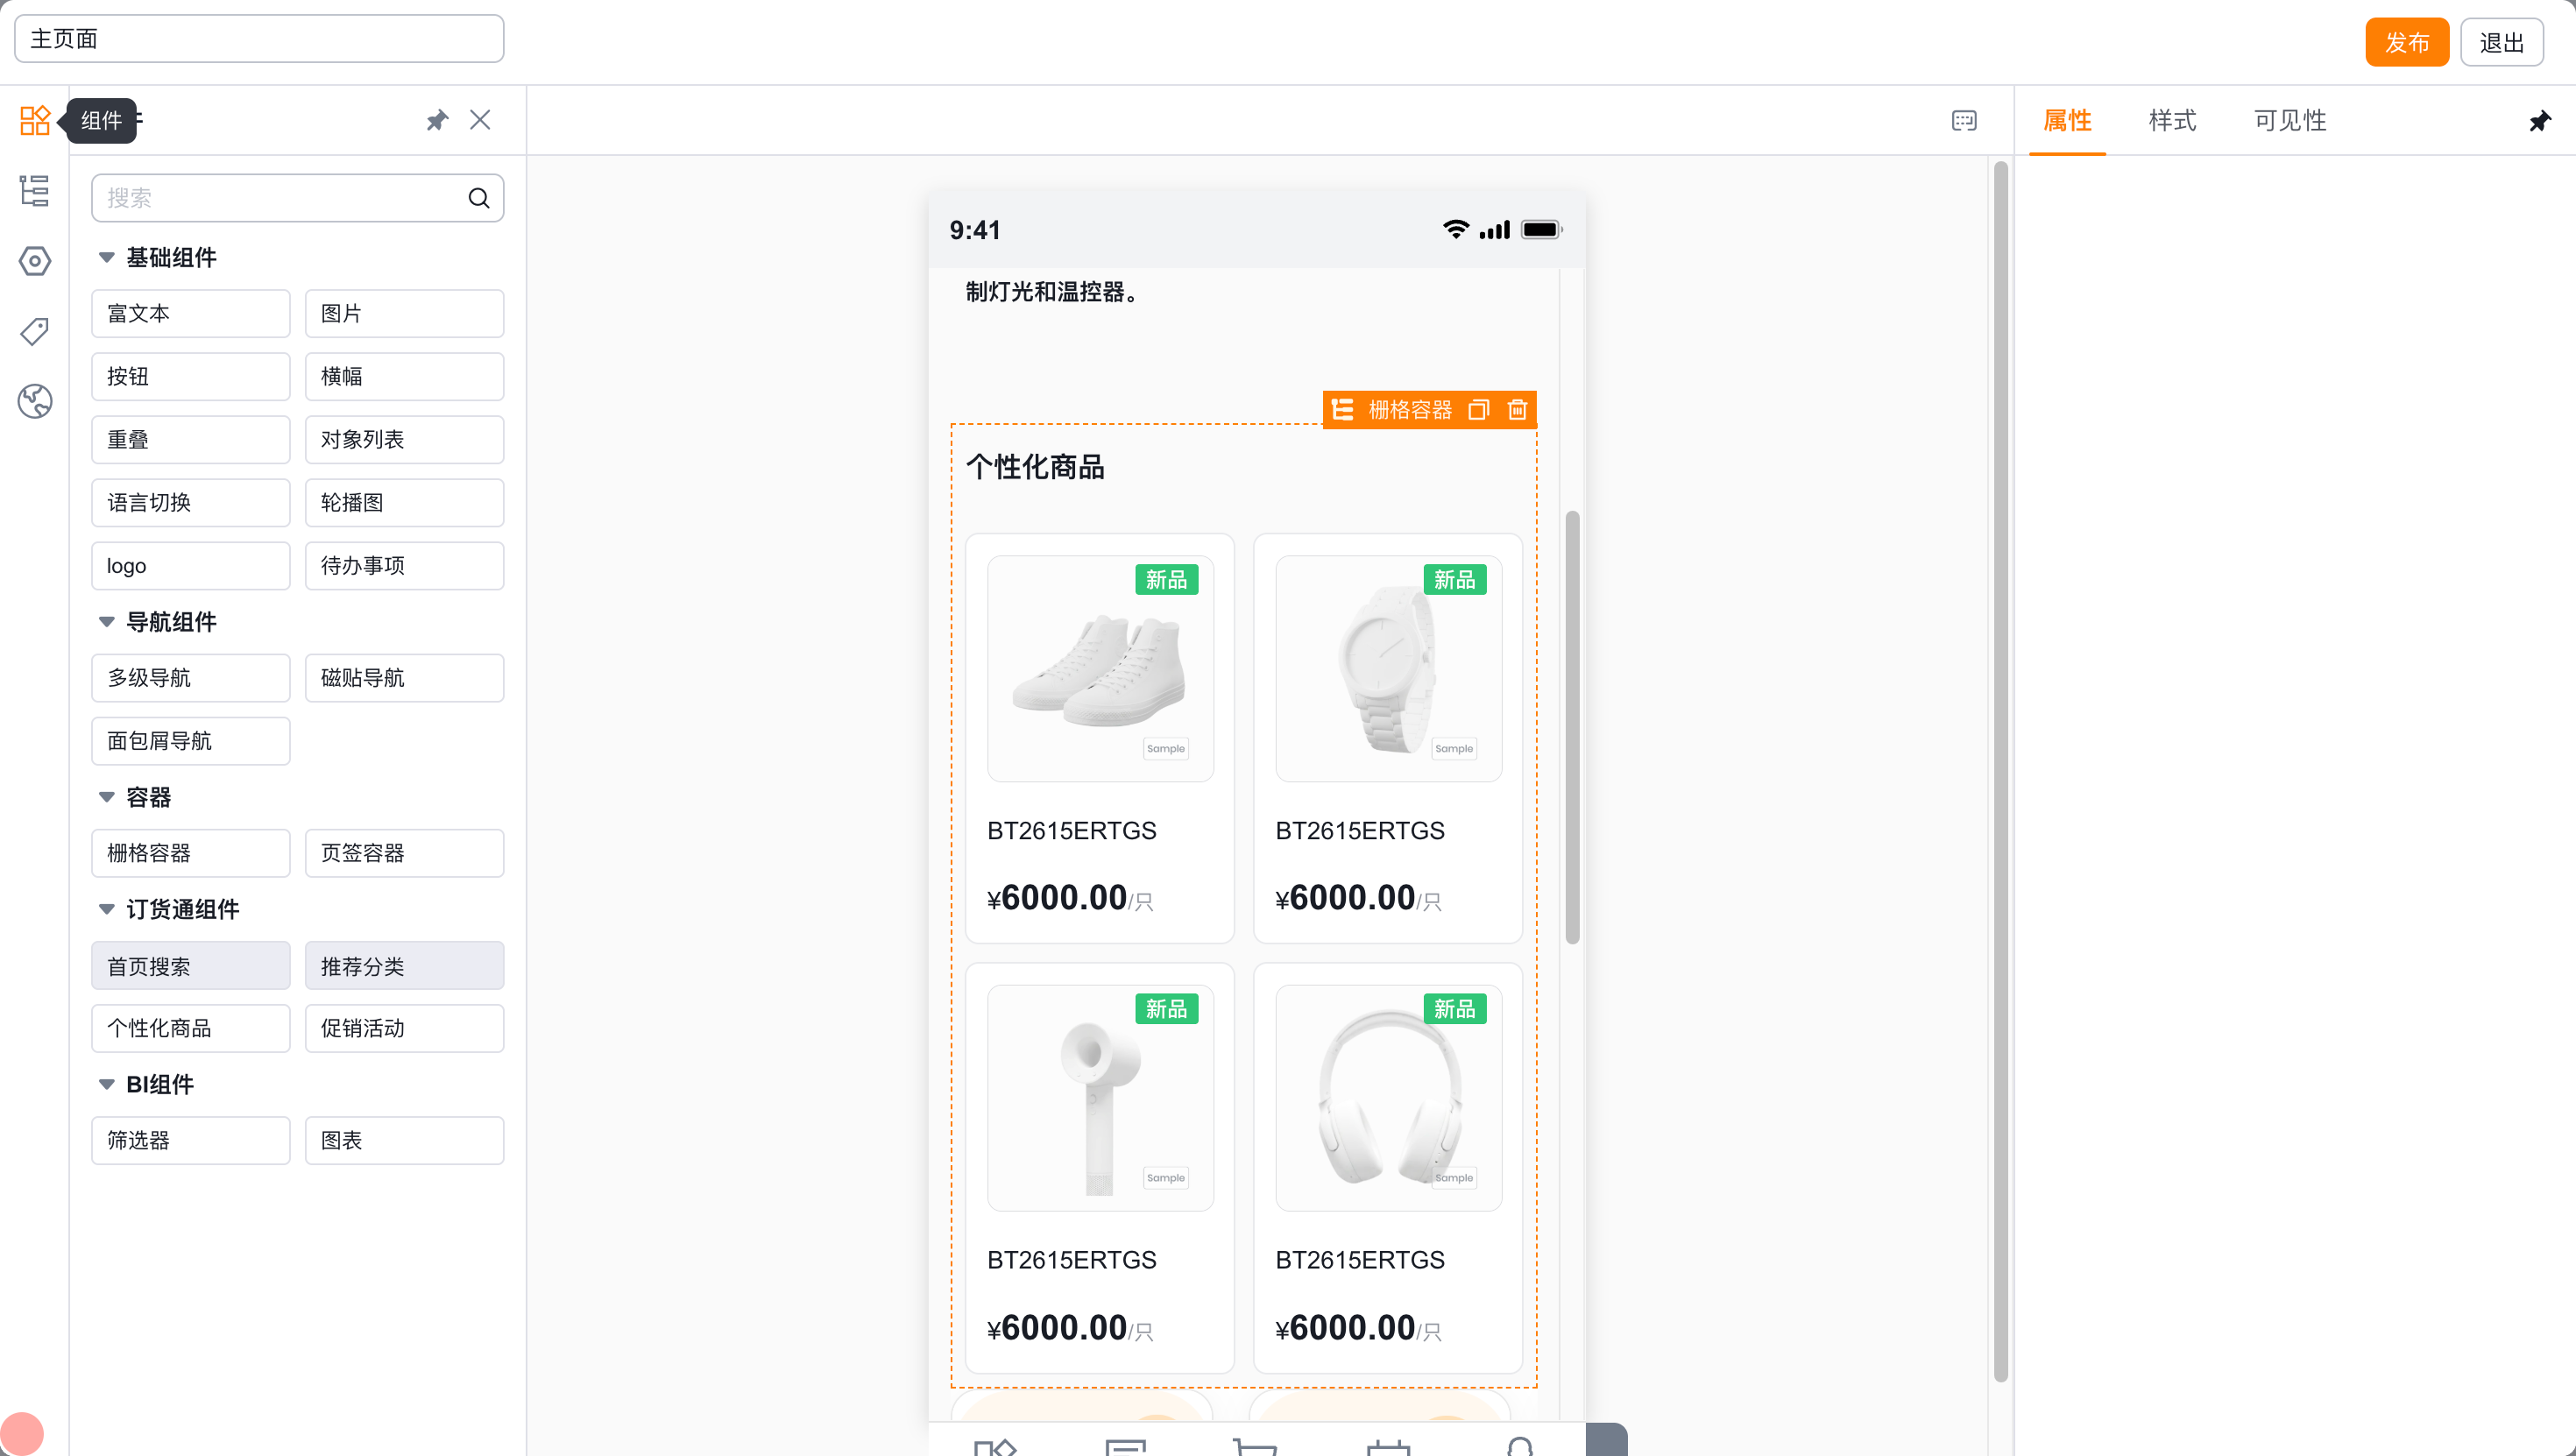Click the tag icon in left sidebar
Image resolution: width=2576 pixels, height=1456 pixels.
tap(34, 331)
